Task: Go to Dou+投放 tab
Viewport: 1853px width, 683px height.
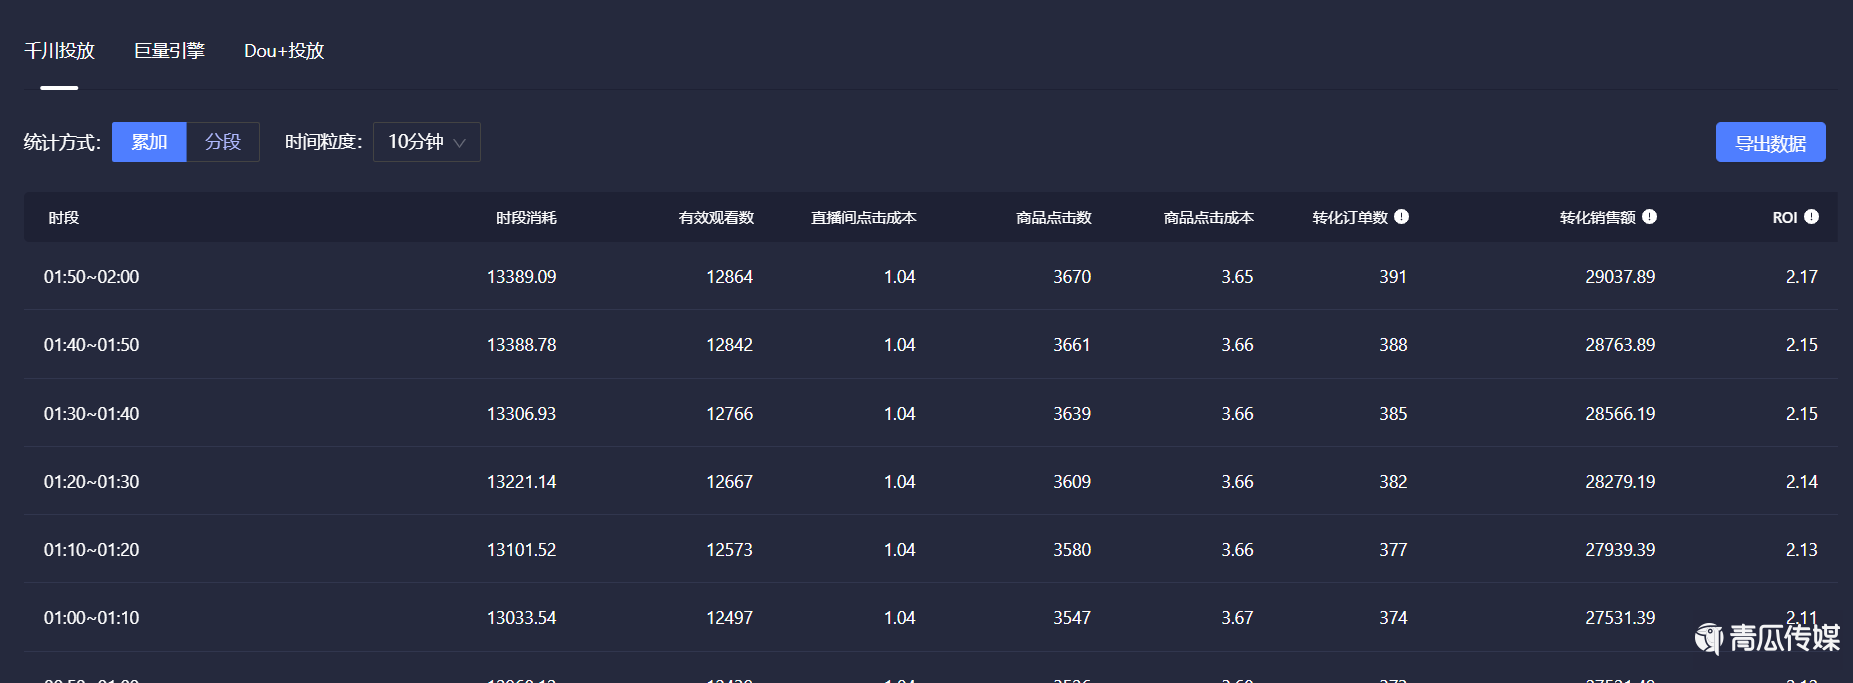Action: [x=284, y=51]
